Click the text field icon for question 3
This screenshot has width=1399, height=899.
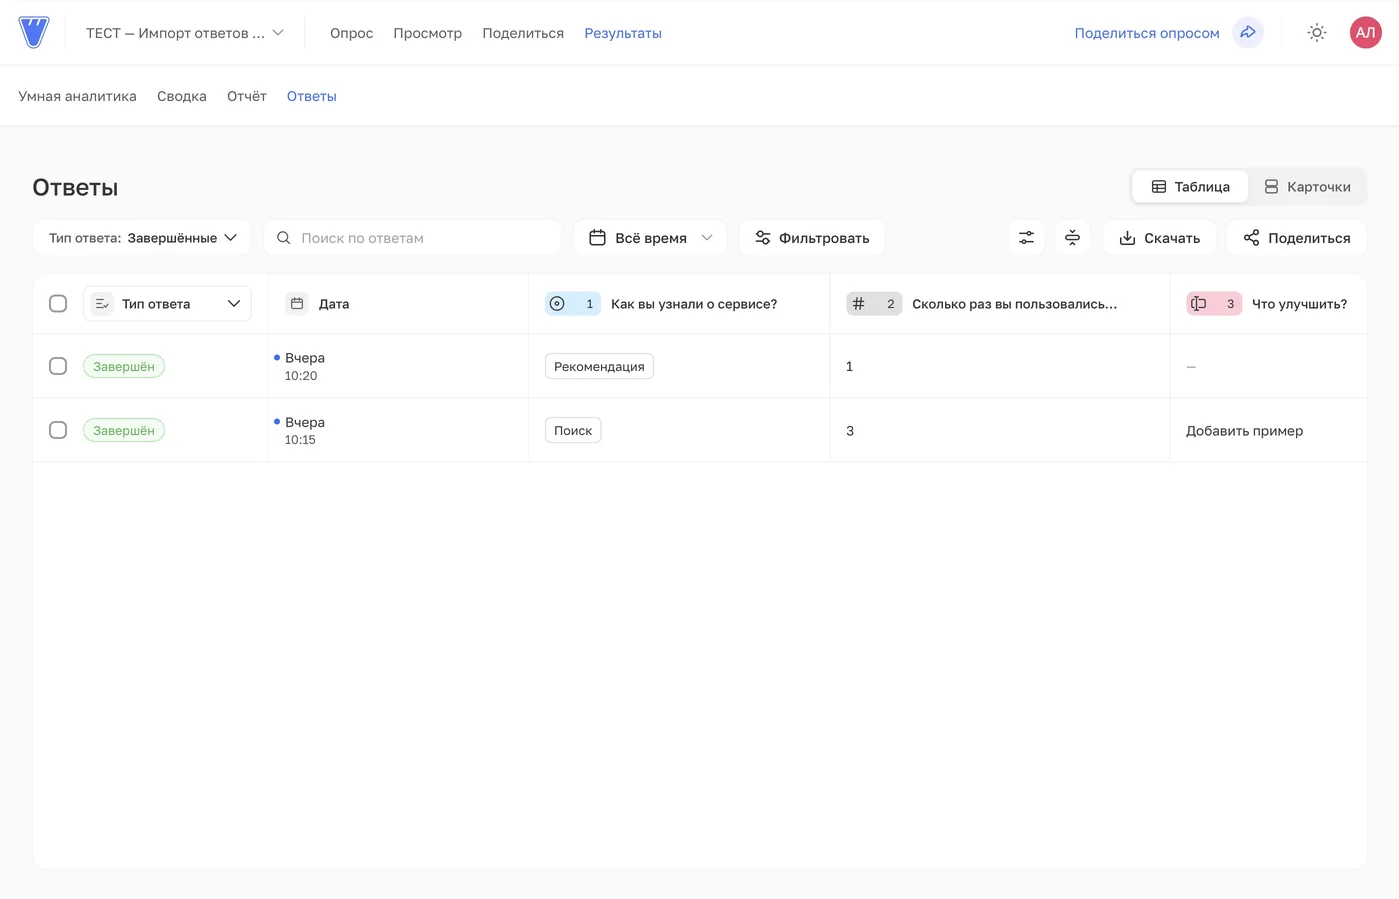coord(1198,304)
